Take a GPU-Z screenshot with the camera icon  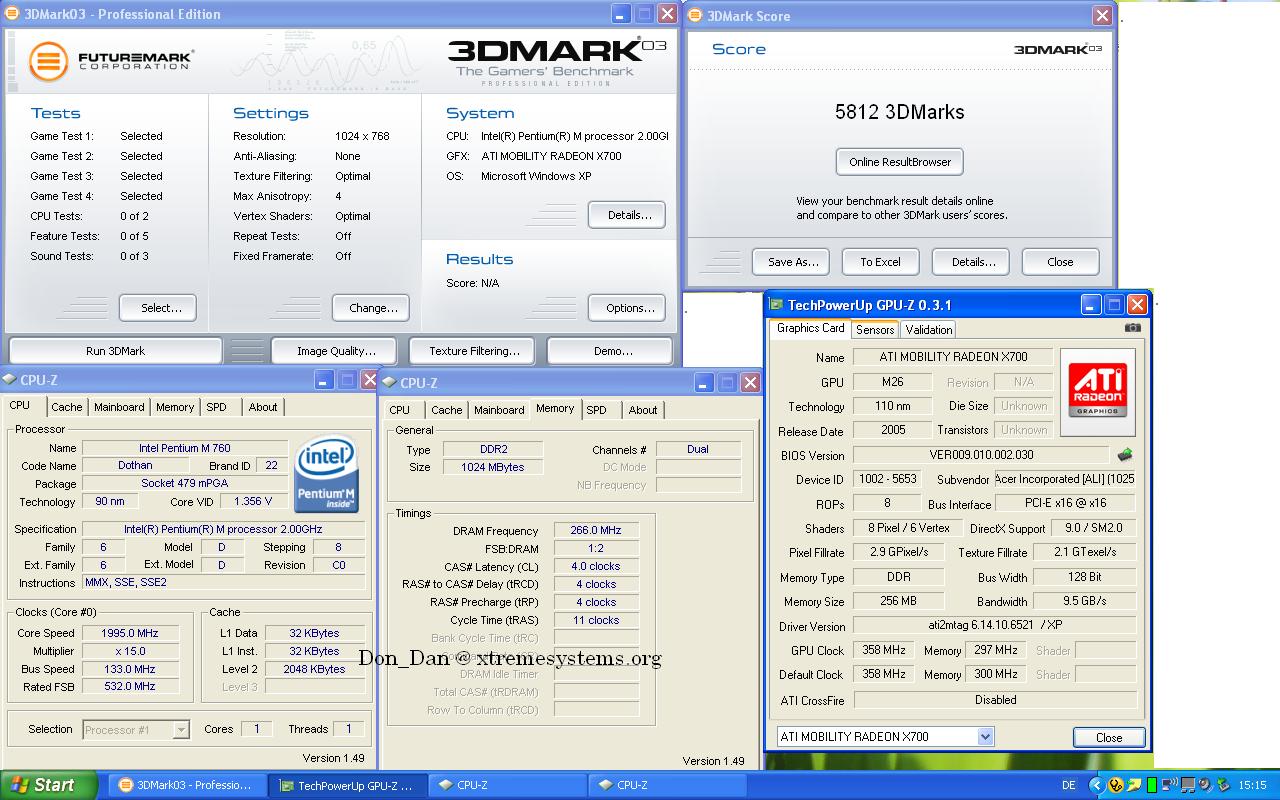click(1132, 328)
